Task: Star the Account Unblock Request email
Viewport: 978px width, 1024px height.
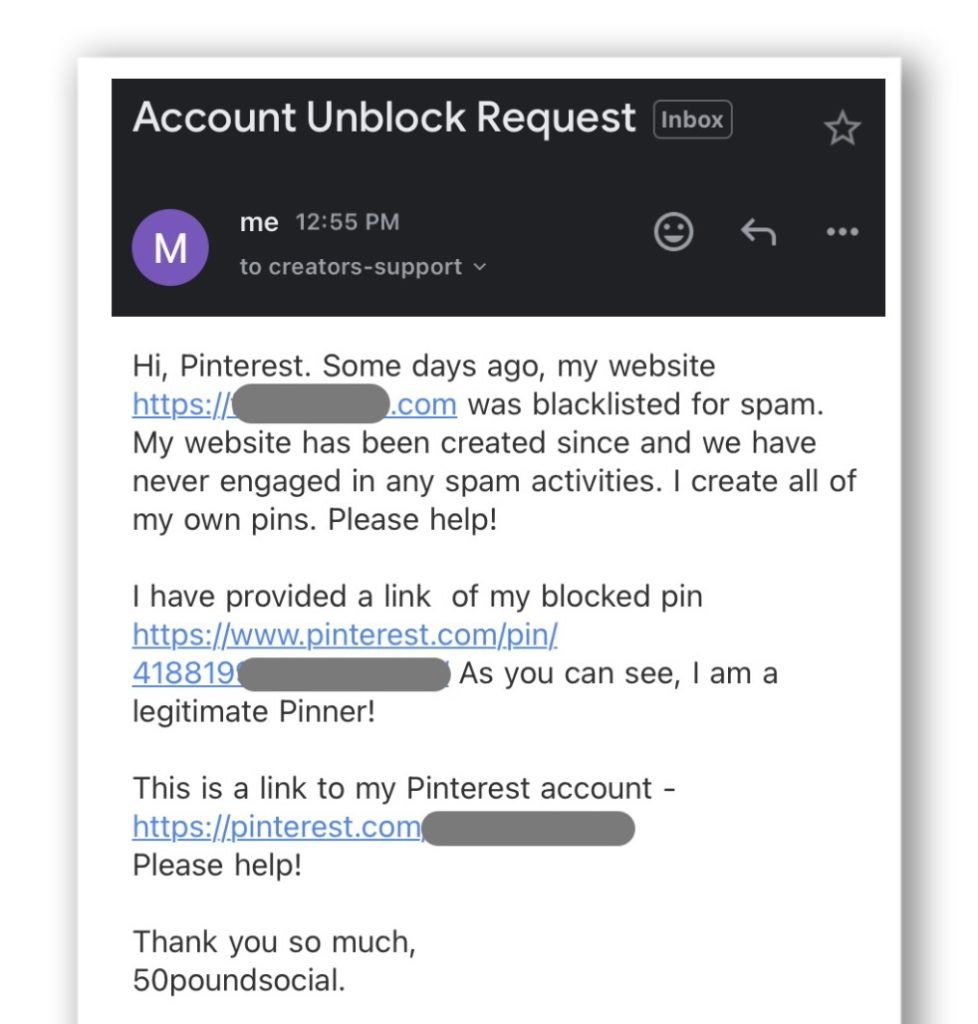Action: [x=841, y=129]
